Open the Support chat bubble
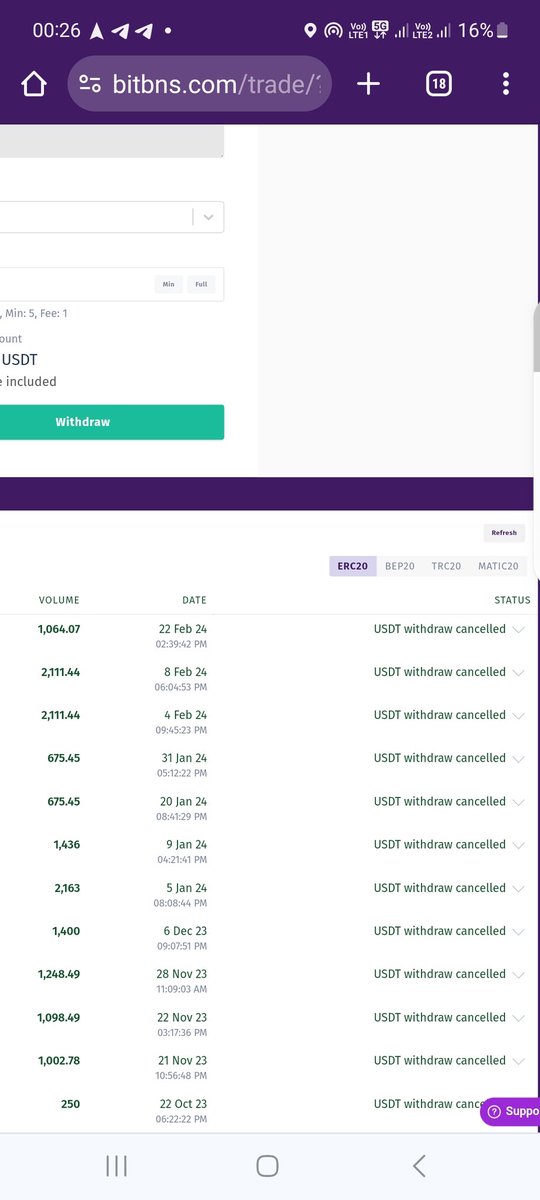This screenshot has height=1200, width=540. coord(511,1111)
